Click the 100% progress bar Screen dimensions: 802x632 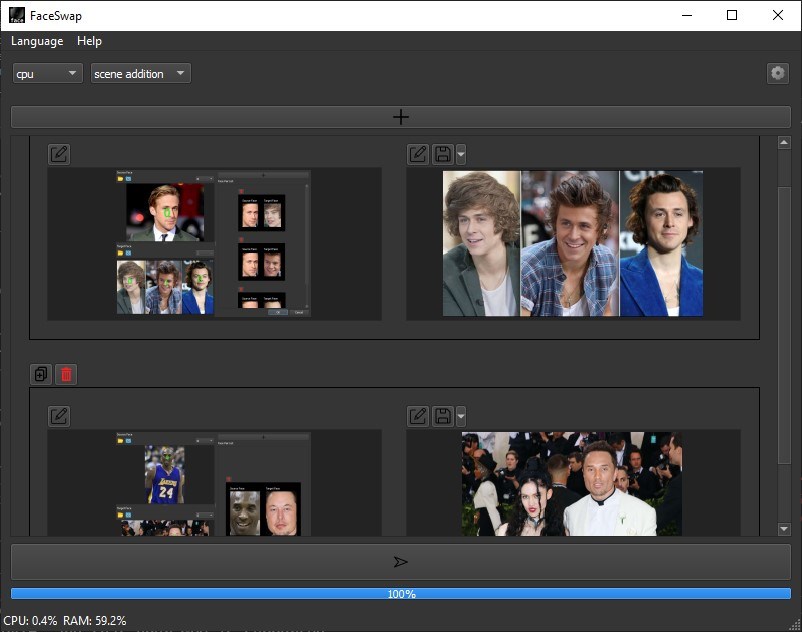(400, 594)
